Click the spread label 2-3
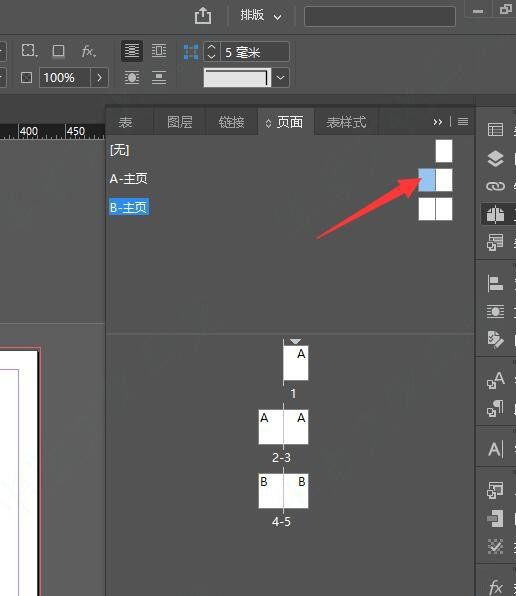The width and height of the screenshot is (516, 596). tap(281, 457)
